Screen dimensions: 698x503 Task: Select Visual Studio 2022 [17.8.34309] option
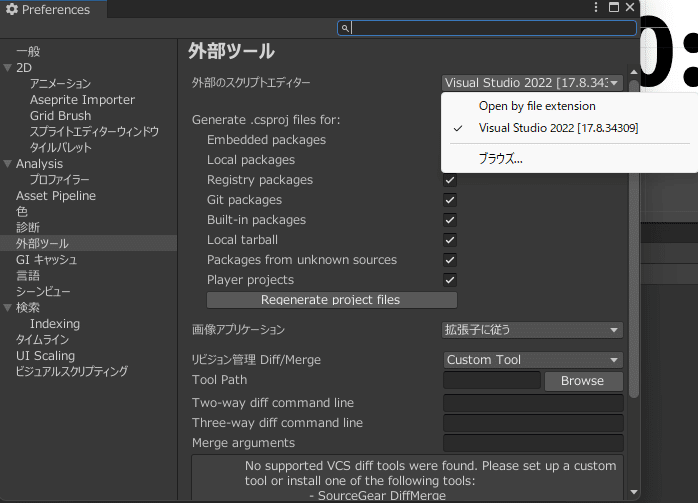[558, 128]
